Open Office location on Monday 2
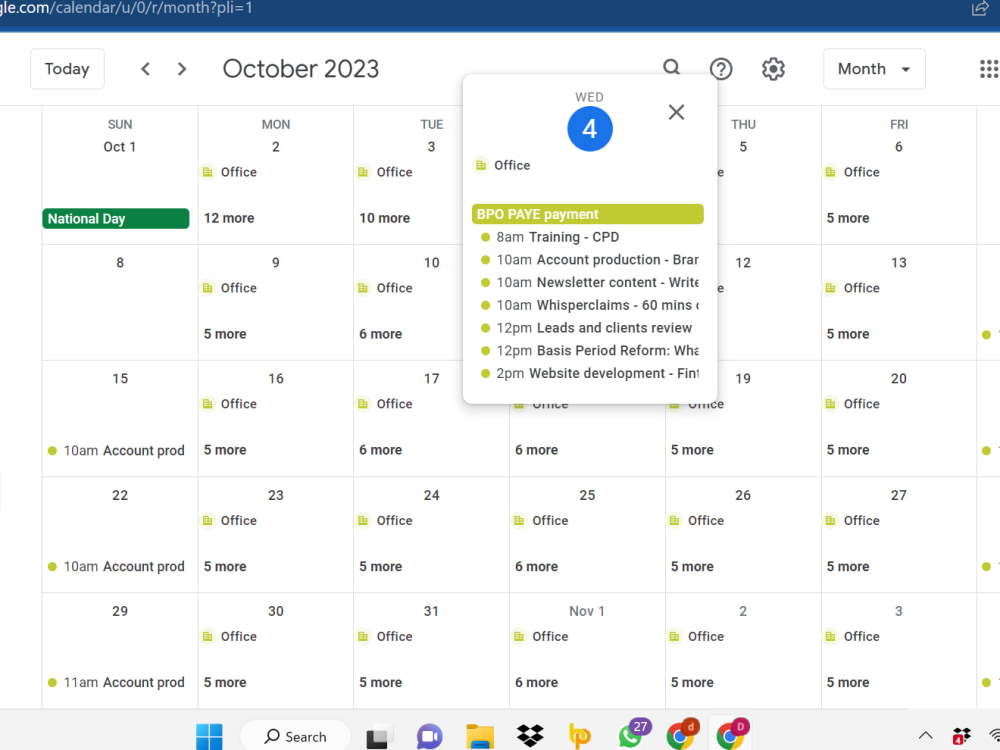Screen dimensions: 1000x750 point(230,172)
